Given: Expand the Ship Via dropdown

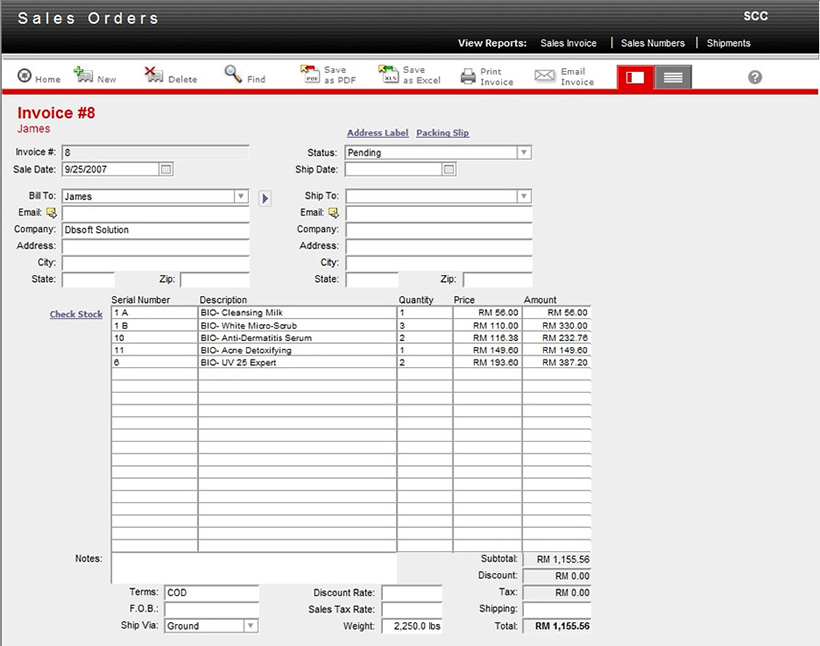Looking at the screenshot, I should pyautogui.click(x=250, y=626).
